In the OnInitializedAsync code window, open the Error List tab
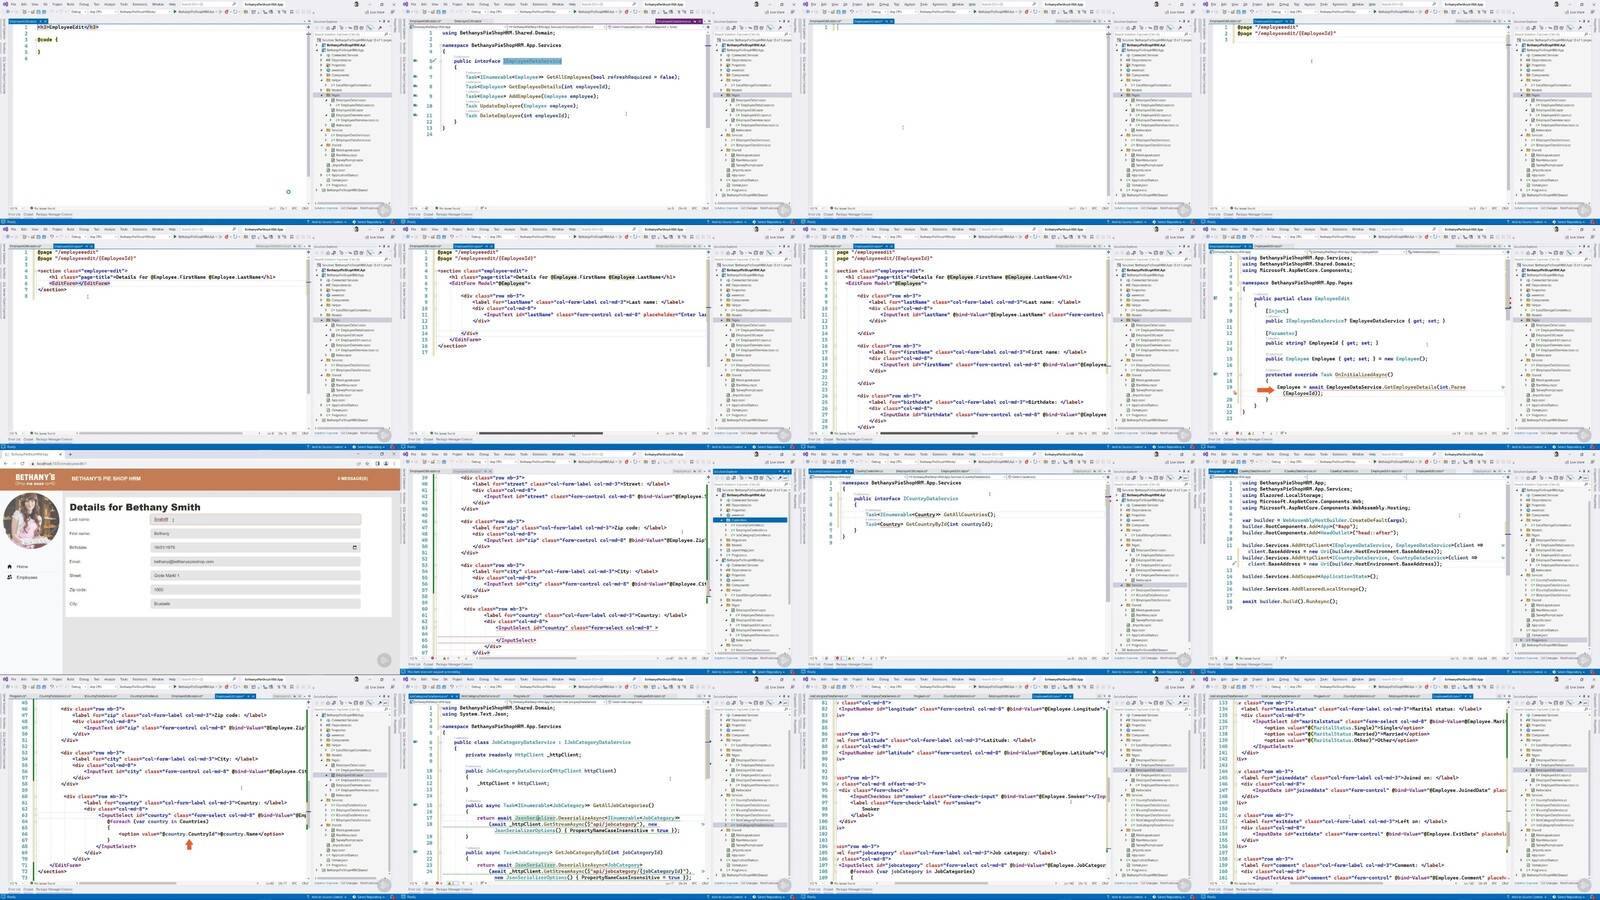Screen dimensions: 1600x900 (x=1216, y=438)
